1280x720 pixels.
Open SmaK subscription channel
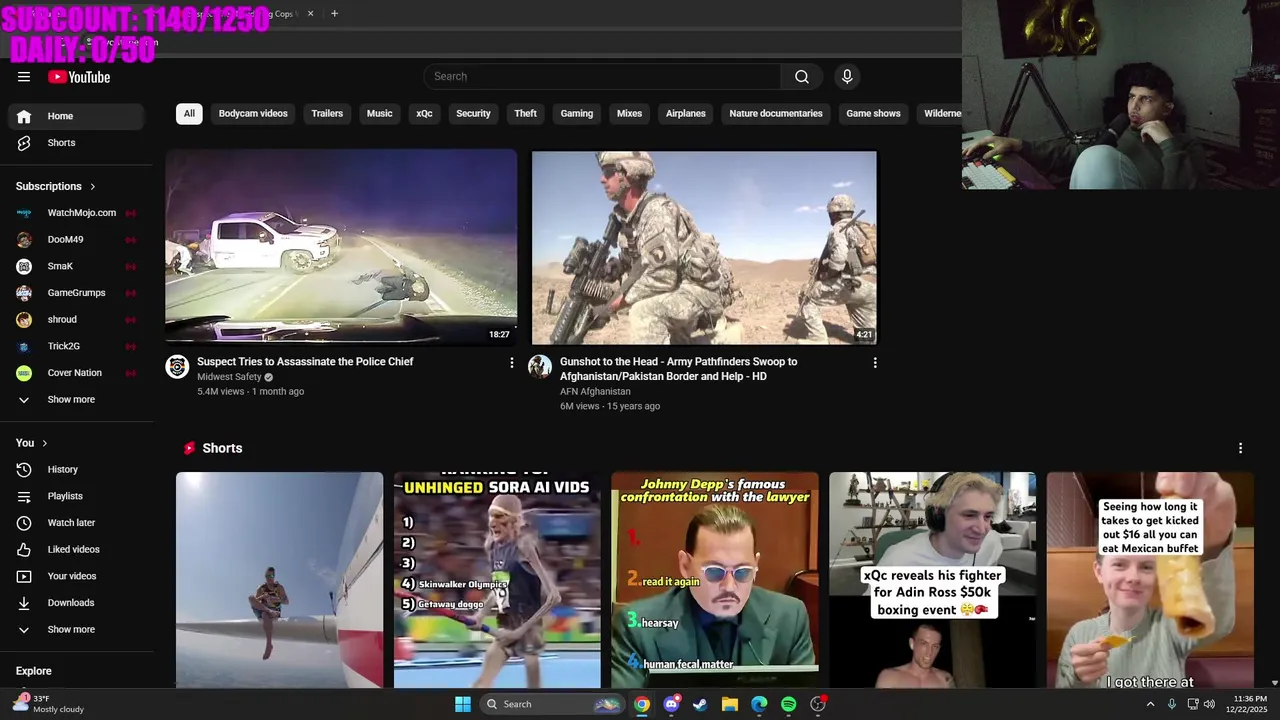[x=76, y=266]
